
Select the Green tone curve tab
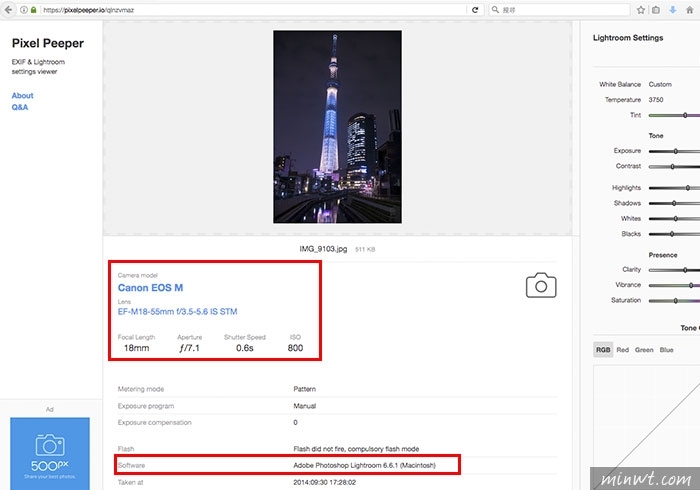pos(644,350)
